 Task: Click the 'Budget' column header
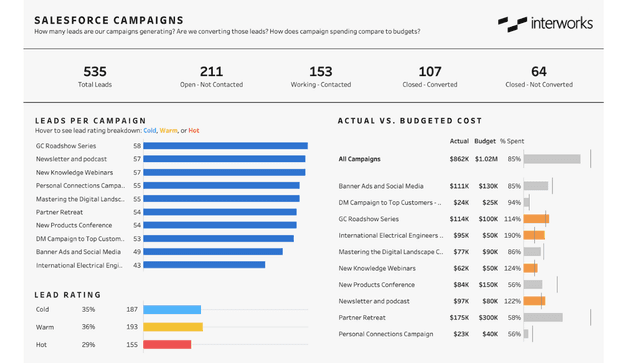pyautogui.click(x=485, y=141)
